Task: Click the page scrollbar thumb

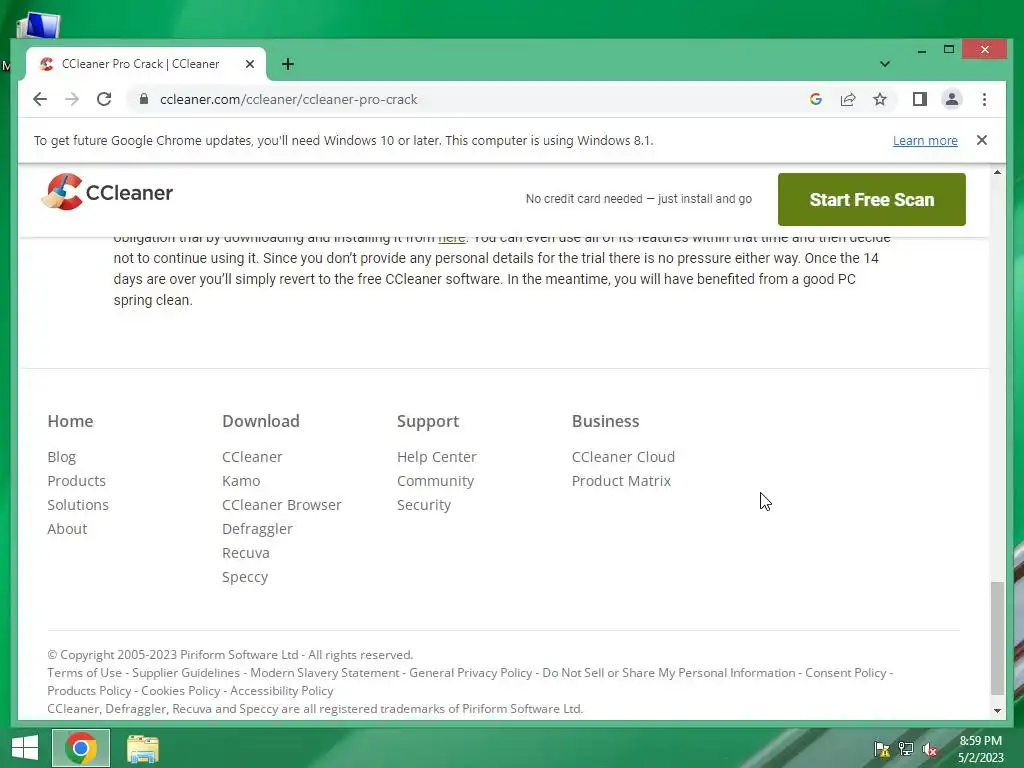Action: tap(997, 638)
